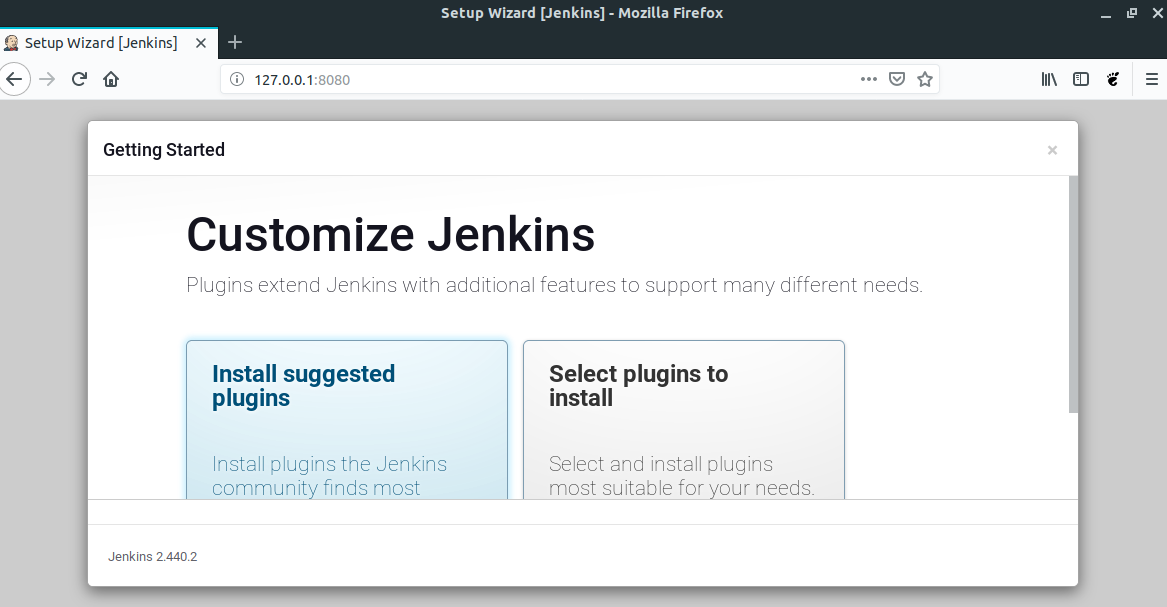The image size is (1167, 607).
Task: Go back to the previous page
Action: [14, 79]
